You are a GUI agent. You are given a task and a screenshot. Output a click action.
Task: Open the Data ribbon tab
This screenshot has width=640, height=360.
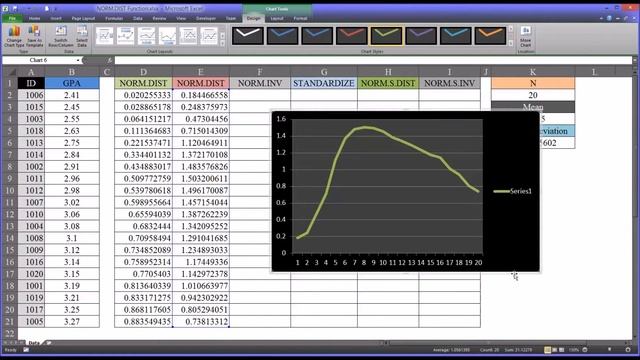click(x=138, y=18)
